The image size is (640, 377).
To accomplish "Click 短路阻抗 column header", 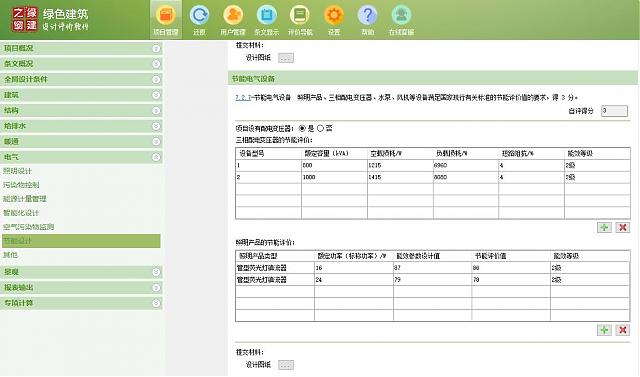I will click(x=531, y=153).
